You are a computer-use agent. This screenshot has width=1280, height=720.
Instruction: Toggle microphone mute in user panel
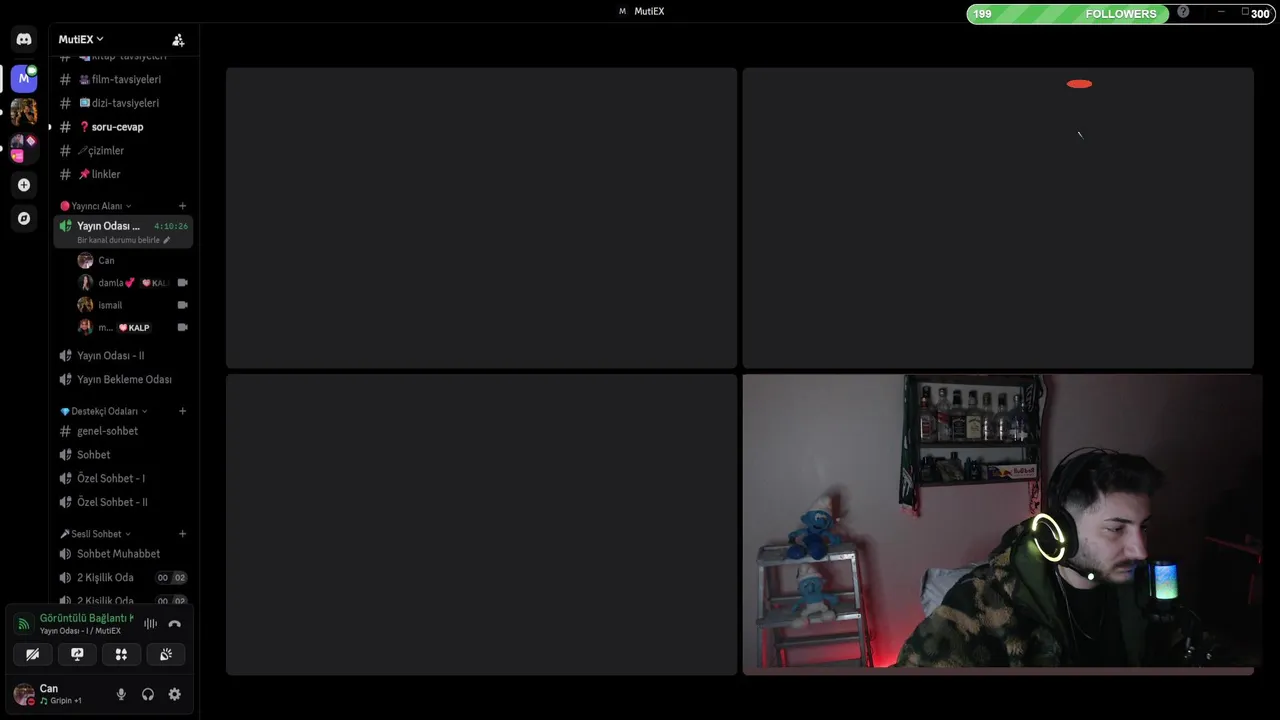121,694
